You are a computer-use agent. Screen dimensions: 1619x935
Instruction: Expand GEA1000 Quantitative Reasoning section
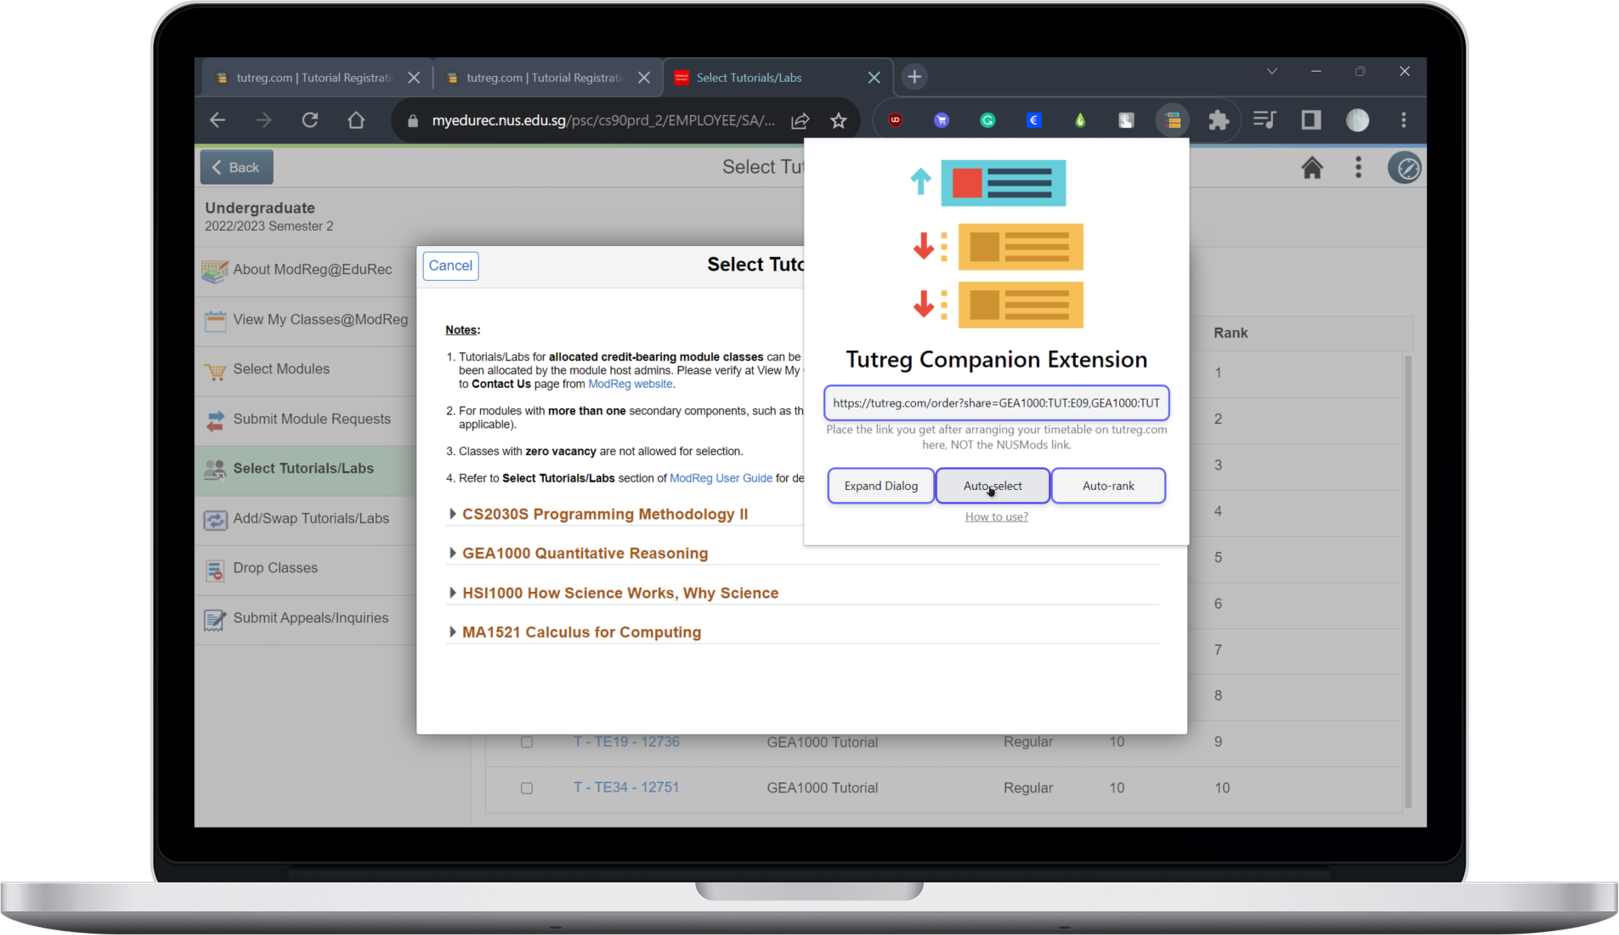(x=584, y=553)
